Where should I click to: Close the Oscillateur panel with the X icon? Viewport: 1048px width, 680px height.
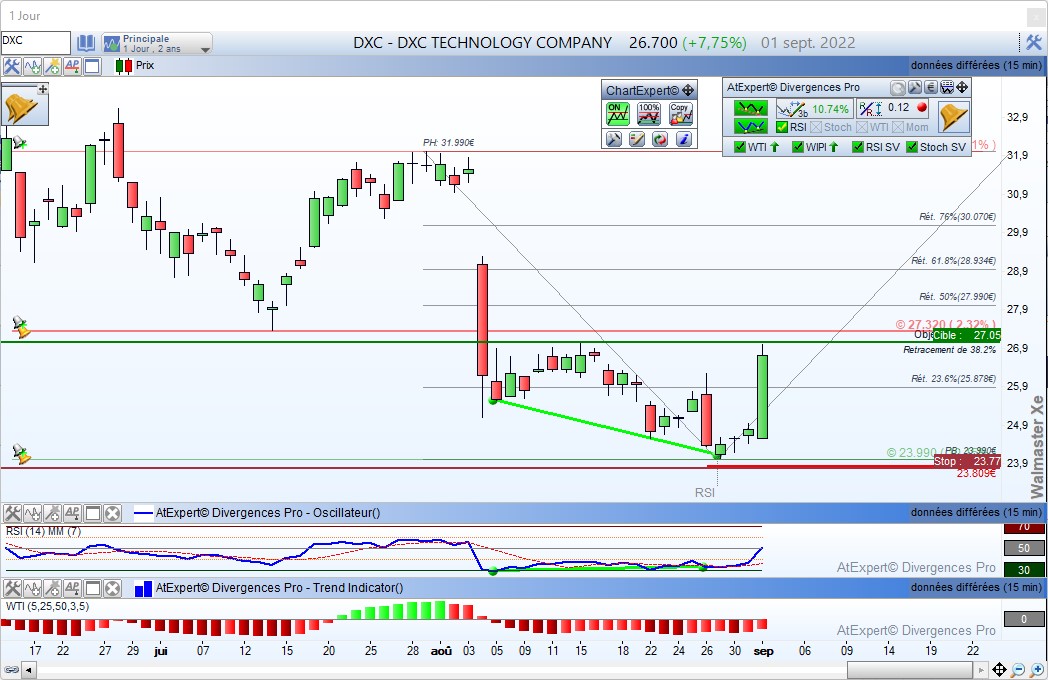point(112,514)
